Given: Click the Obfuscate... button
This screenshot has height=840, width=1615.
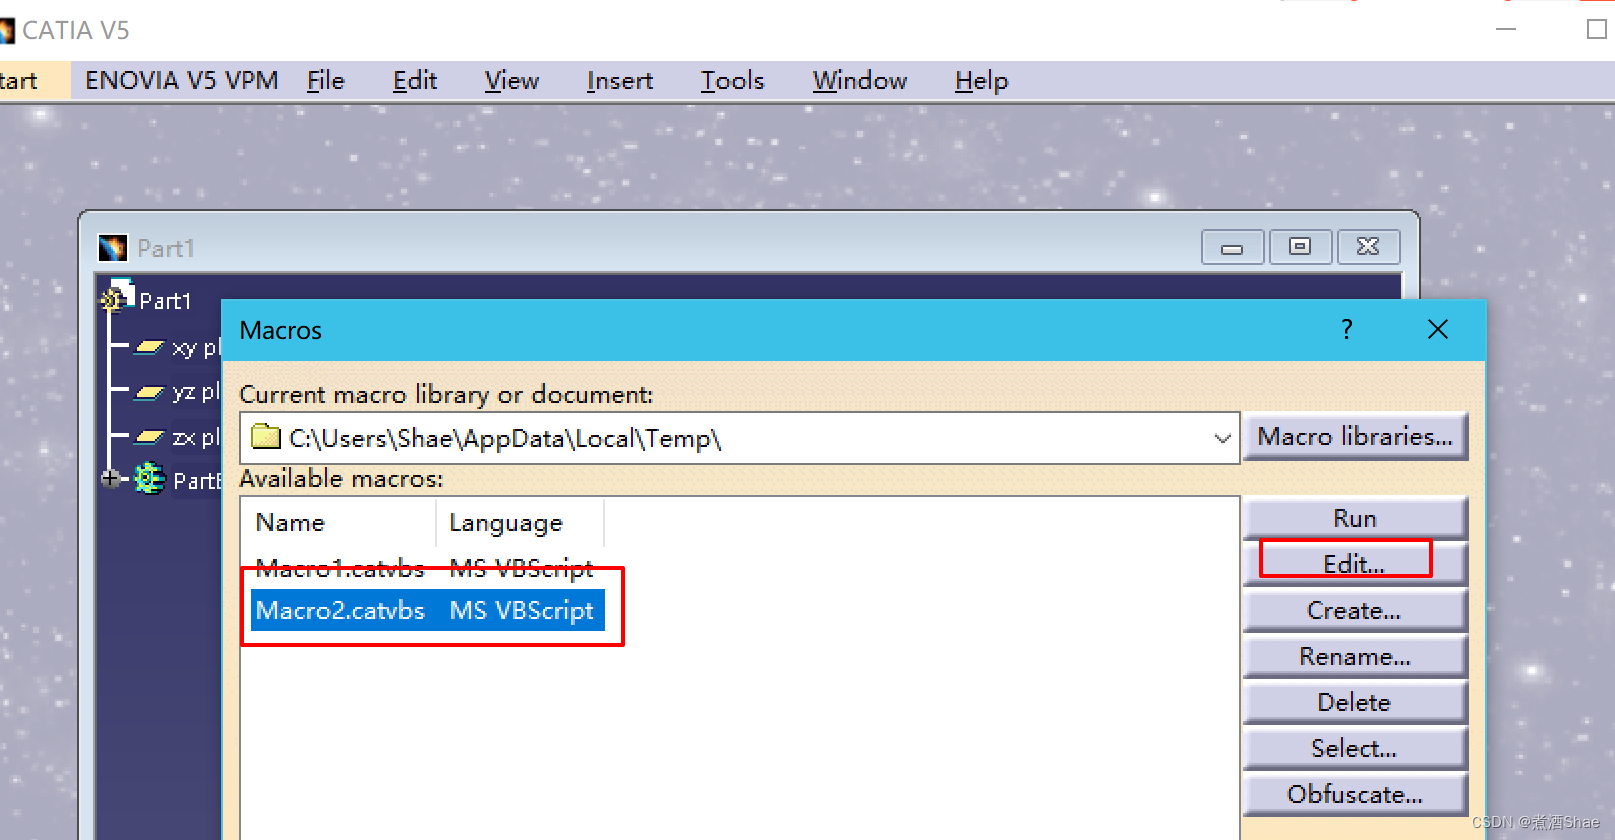Looking at the screenshot, I should point(1355,794).
